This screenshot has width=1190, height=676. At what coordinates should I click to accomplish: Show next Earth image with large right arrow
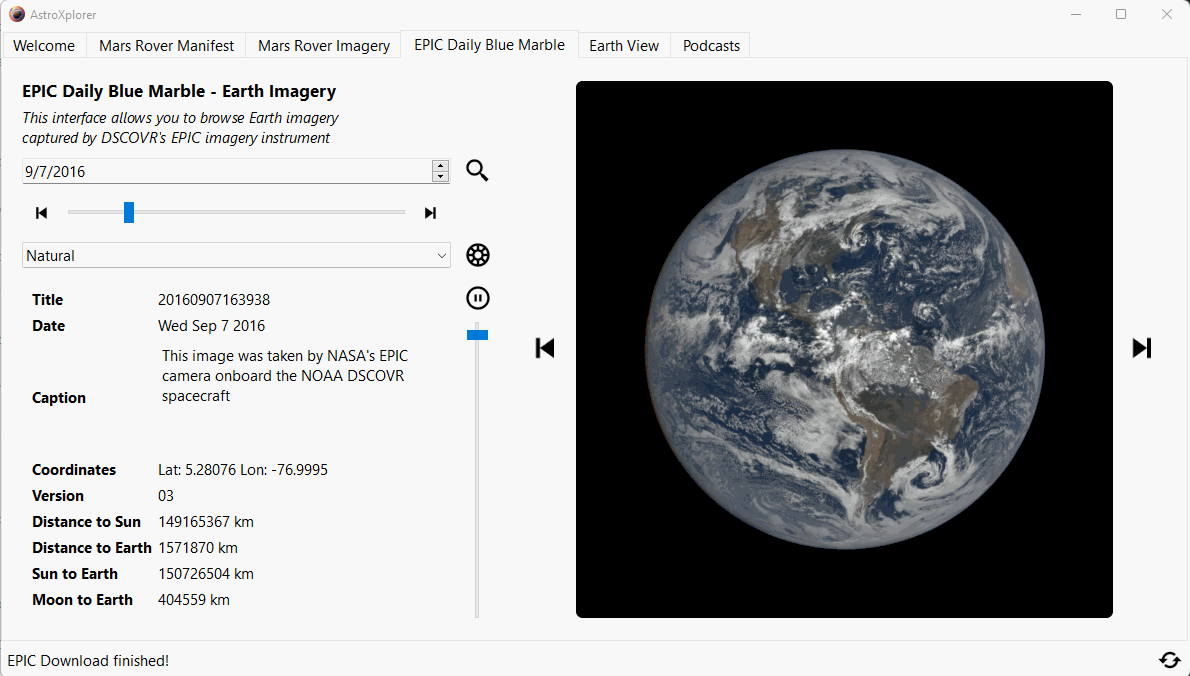[x=1141, y=348]
